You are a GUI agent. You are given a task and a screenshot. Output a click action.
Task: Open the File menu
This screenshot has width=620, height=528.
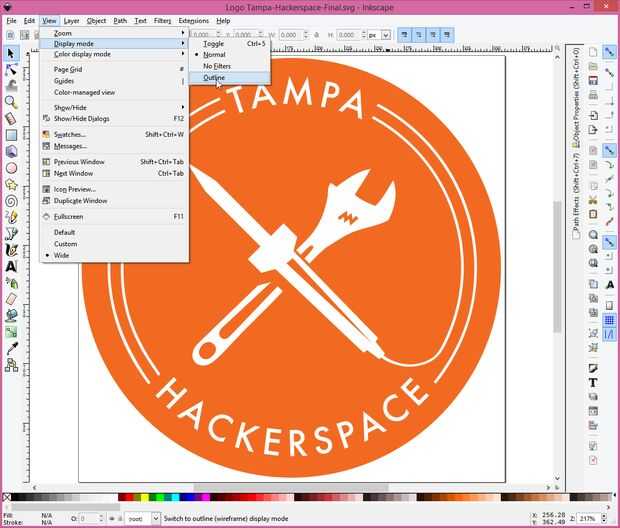pyautogui.click(x=11, y=21)
